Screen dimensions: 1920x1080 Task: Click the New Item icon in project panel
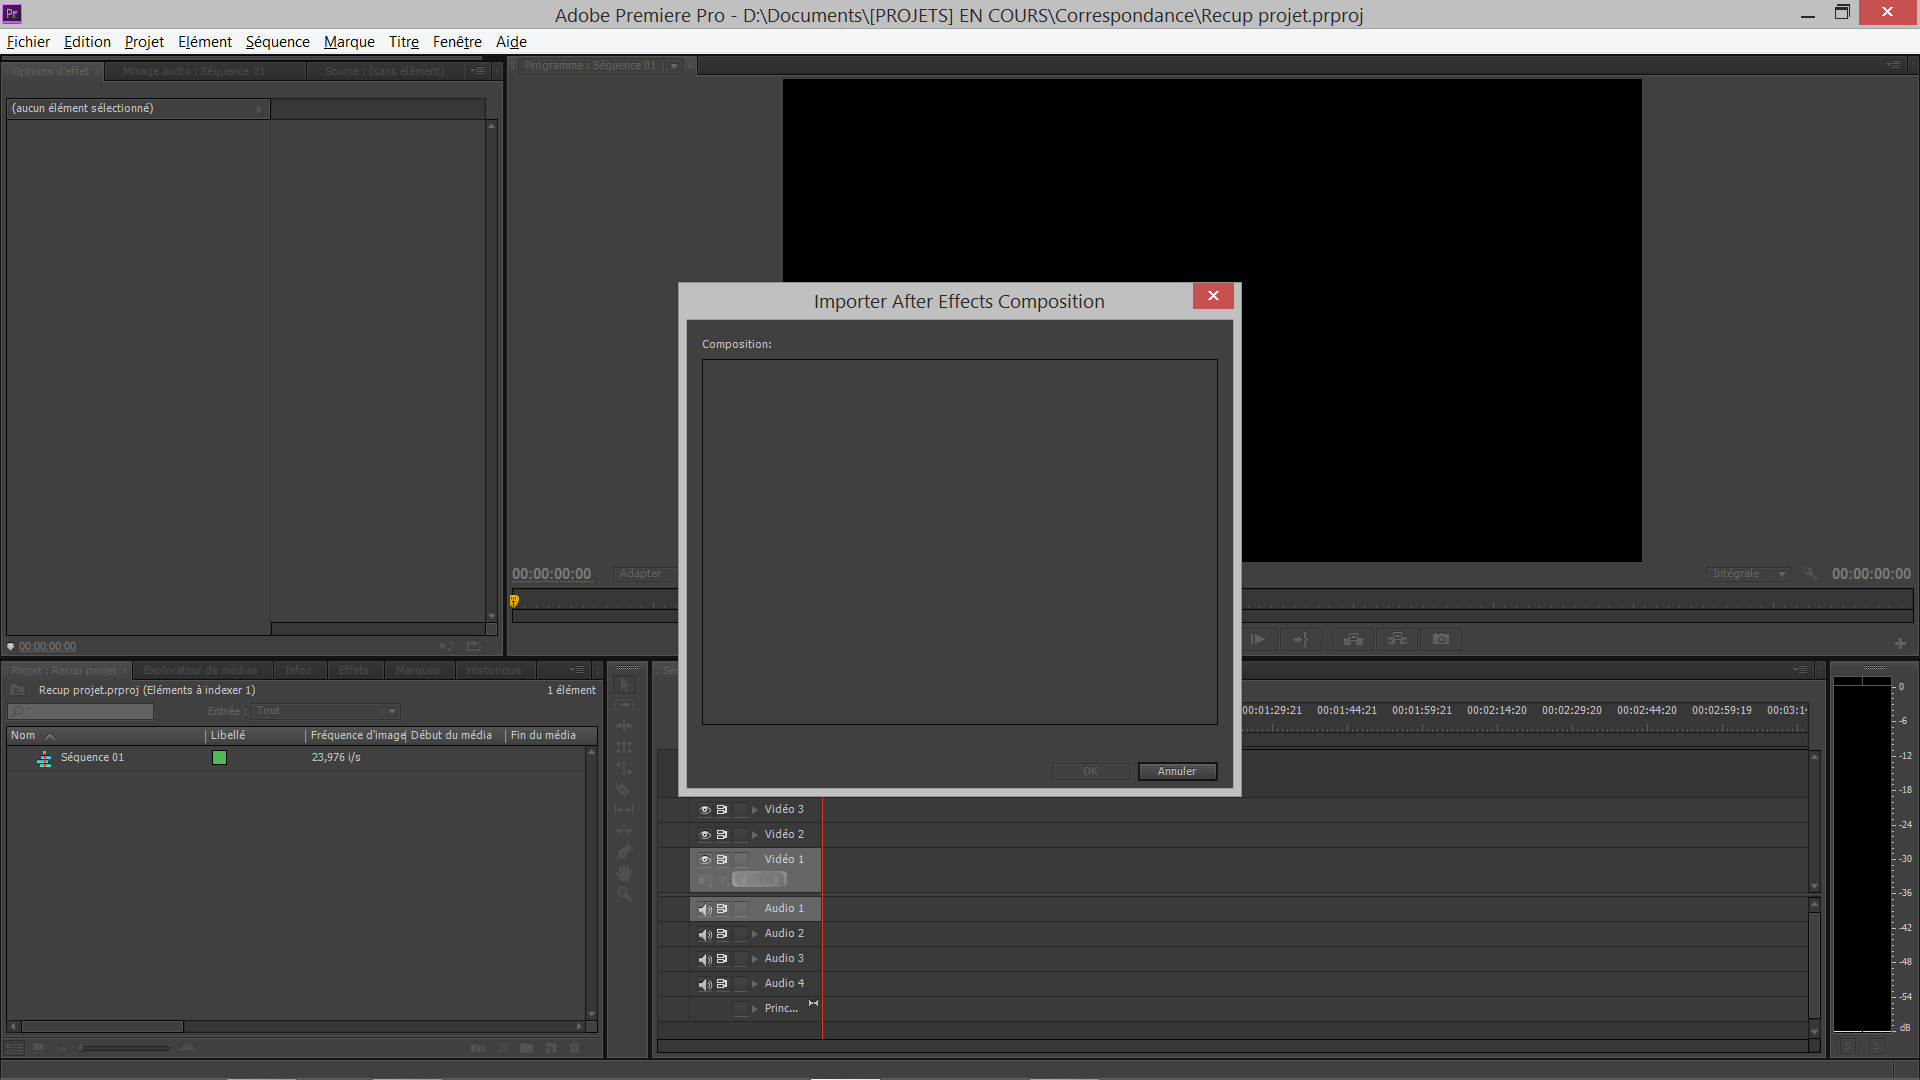(550, 1048)
